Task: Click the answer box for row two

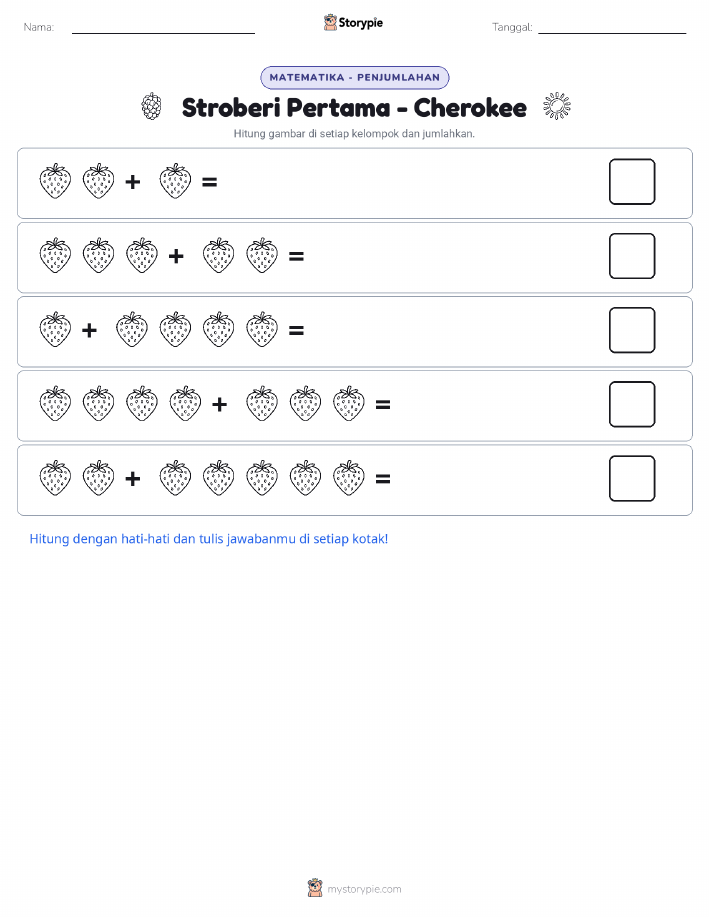Action: pos(632,256)
